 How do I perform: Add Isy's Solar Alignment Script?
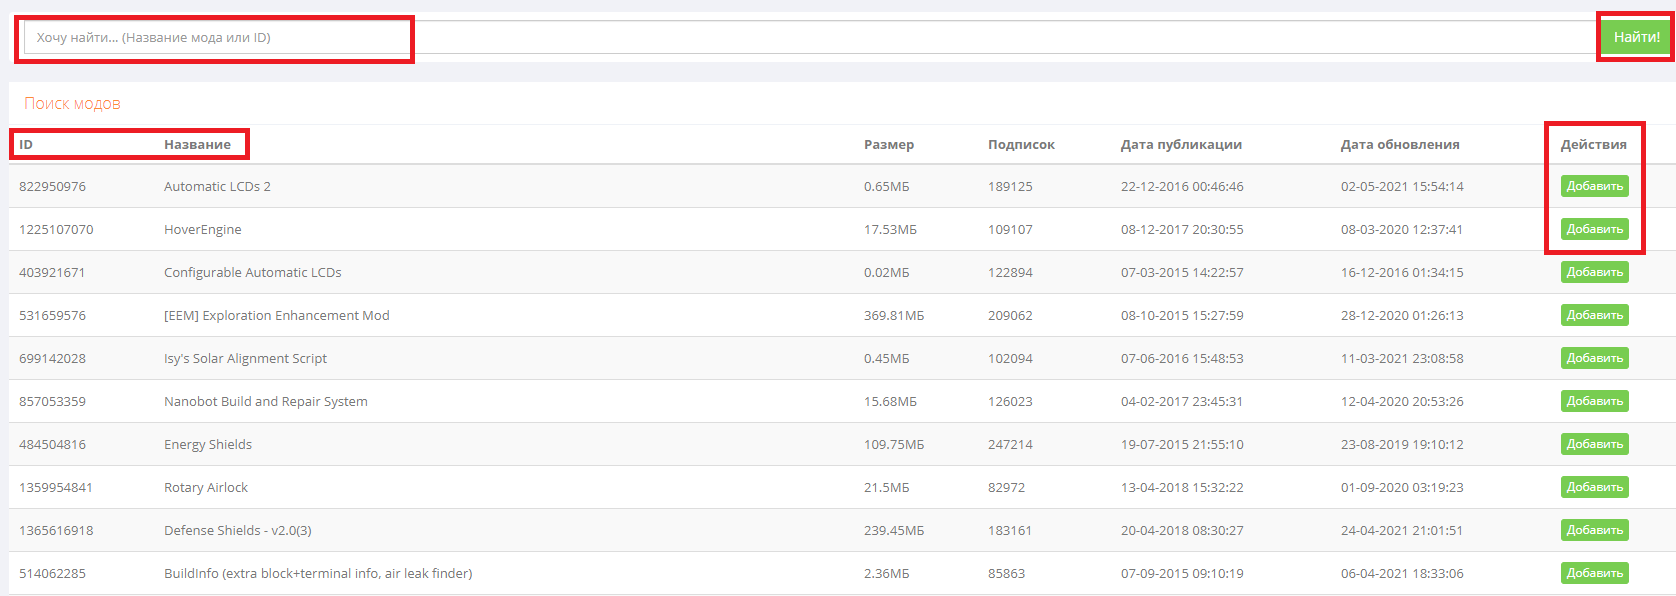click(x=1594, y=358)
